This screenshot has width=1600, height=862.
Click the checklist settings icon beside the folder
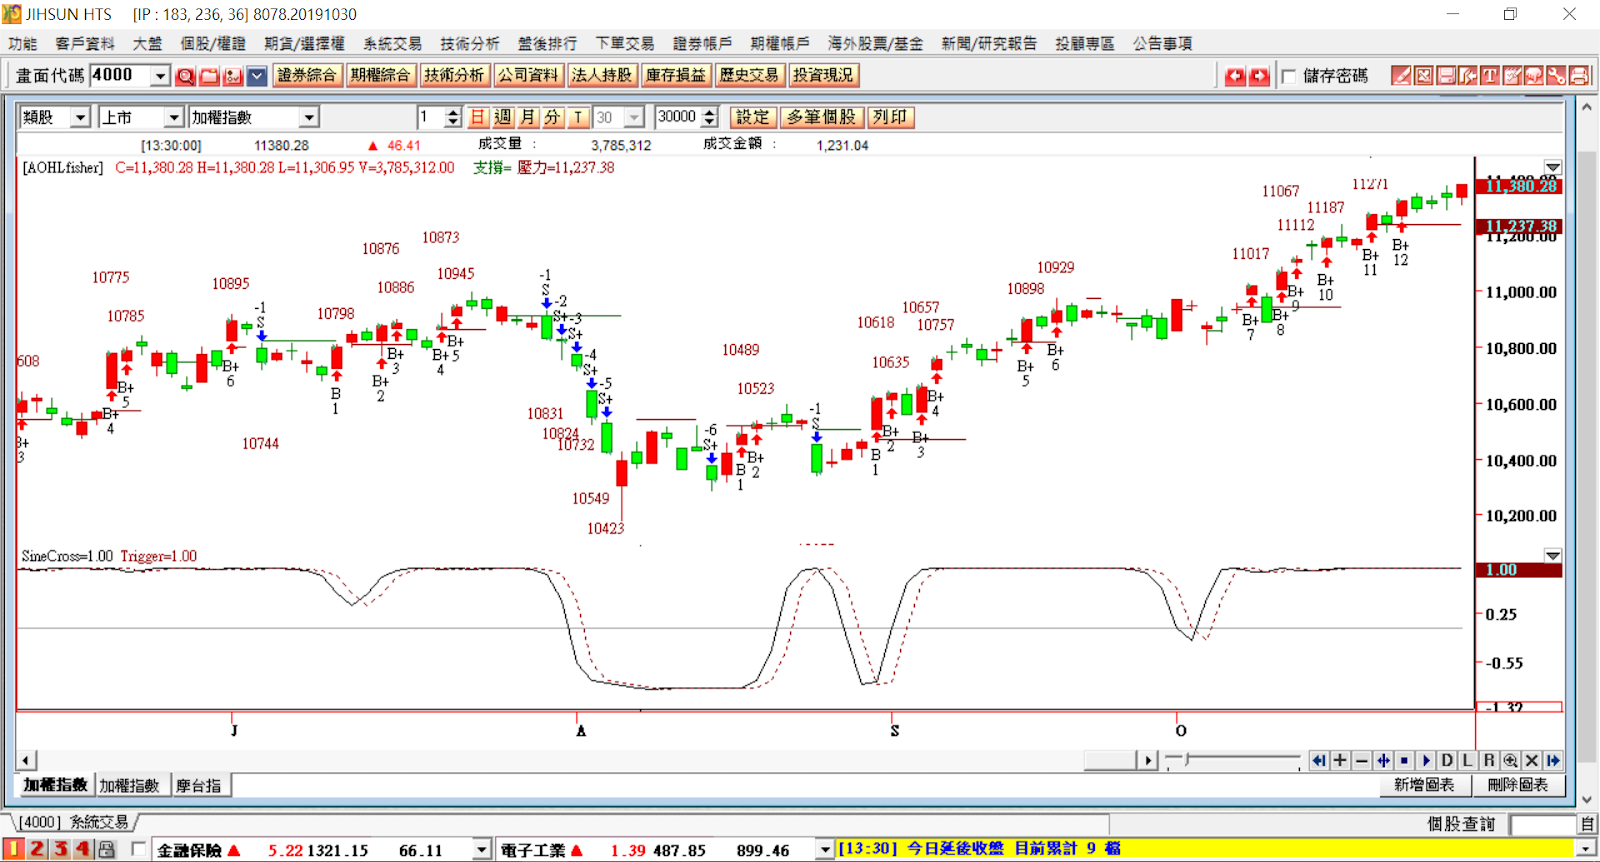pyautogui.click(x=233, y=76)
